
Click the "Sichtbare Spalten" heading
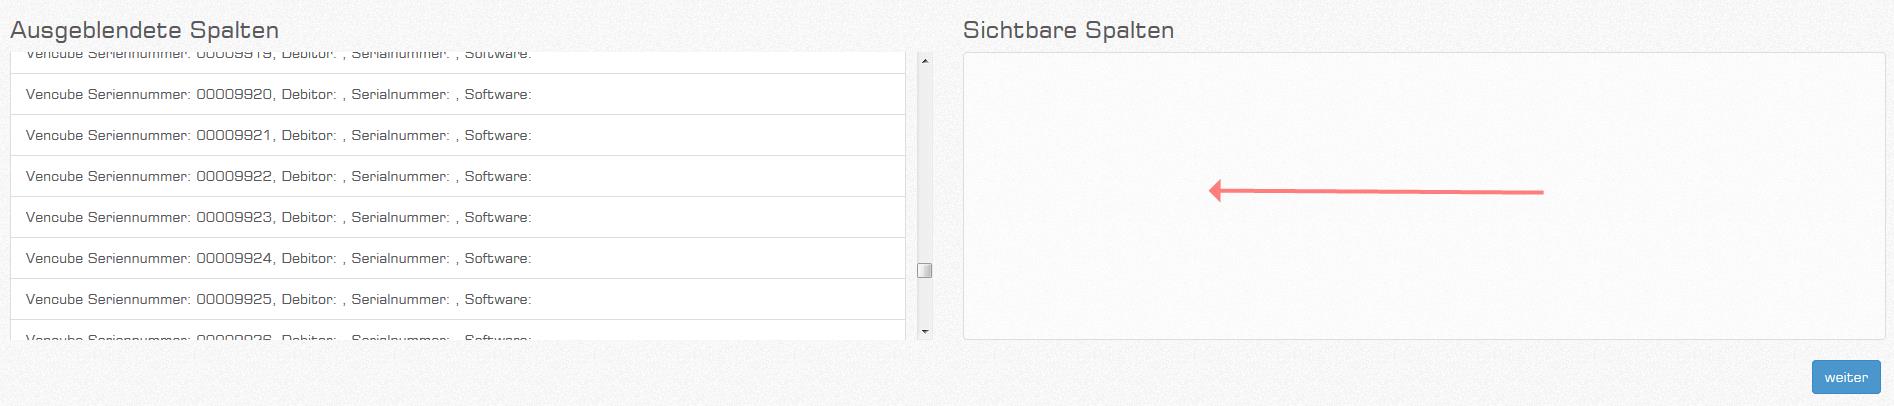[x=1068, y=30]
